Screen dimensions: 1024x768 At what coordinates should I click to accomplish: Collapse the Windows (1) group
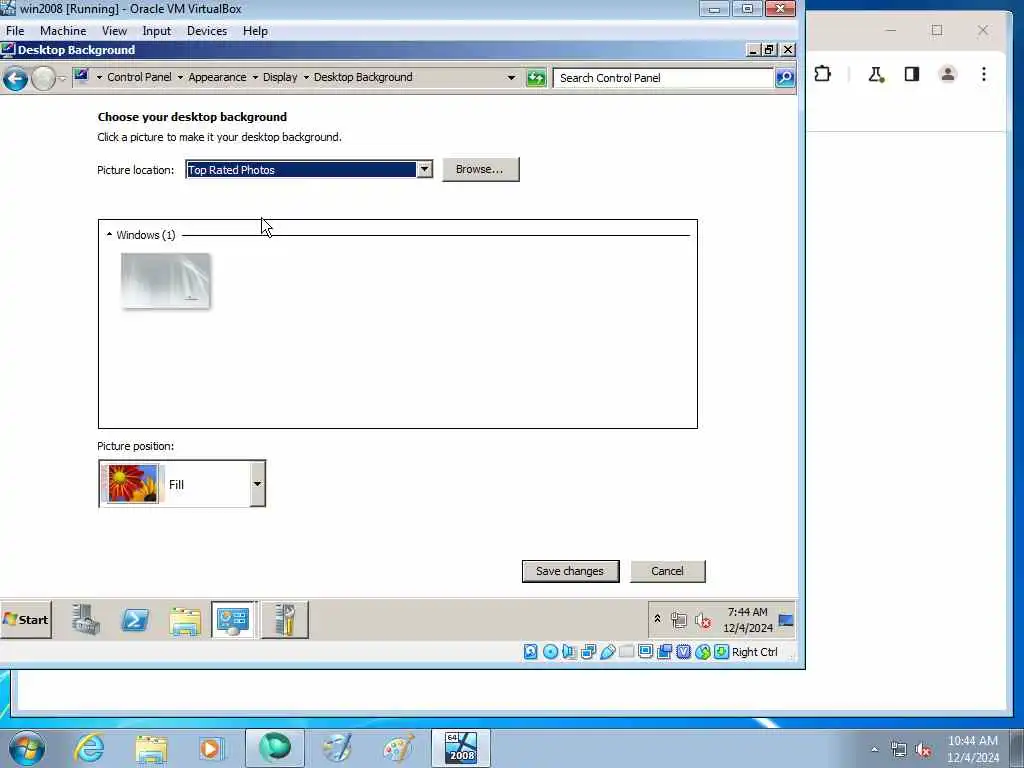coord(109,234)
